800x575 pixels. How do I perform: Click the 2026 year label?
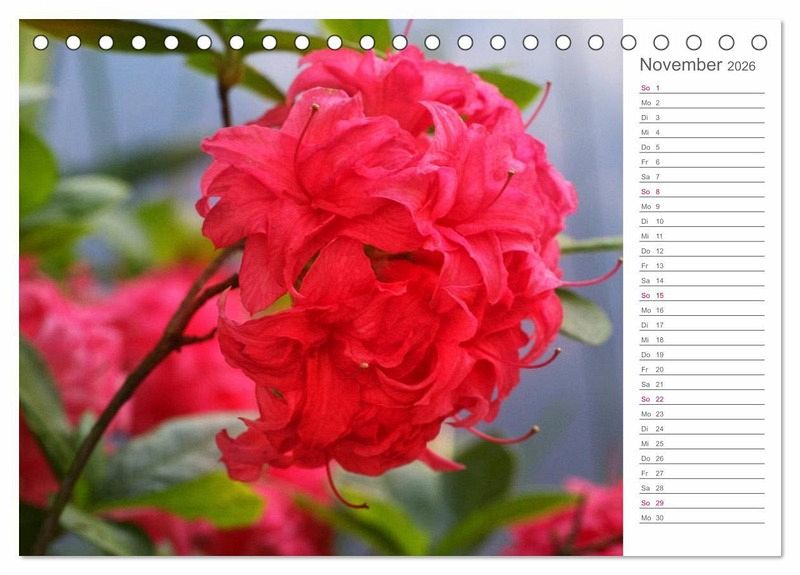(741, 66)
